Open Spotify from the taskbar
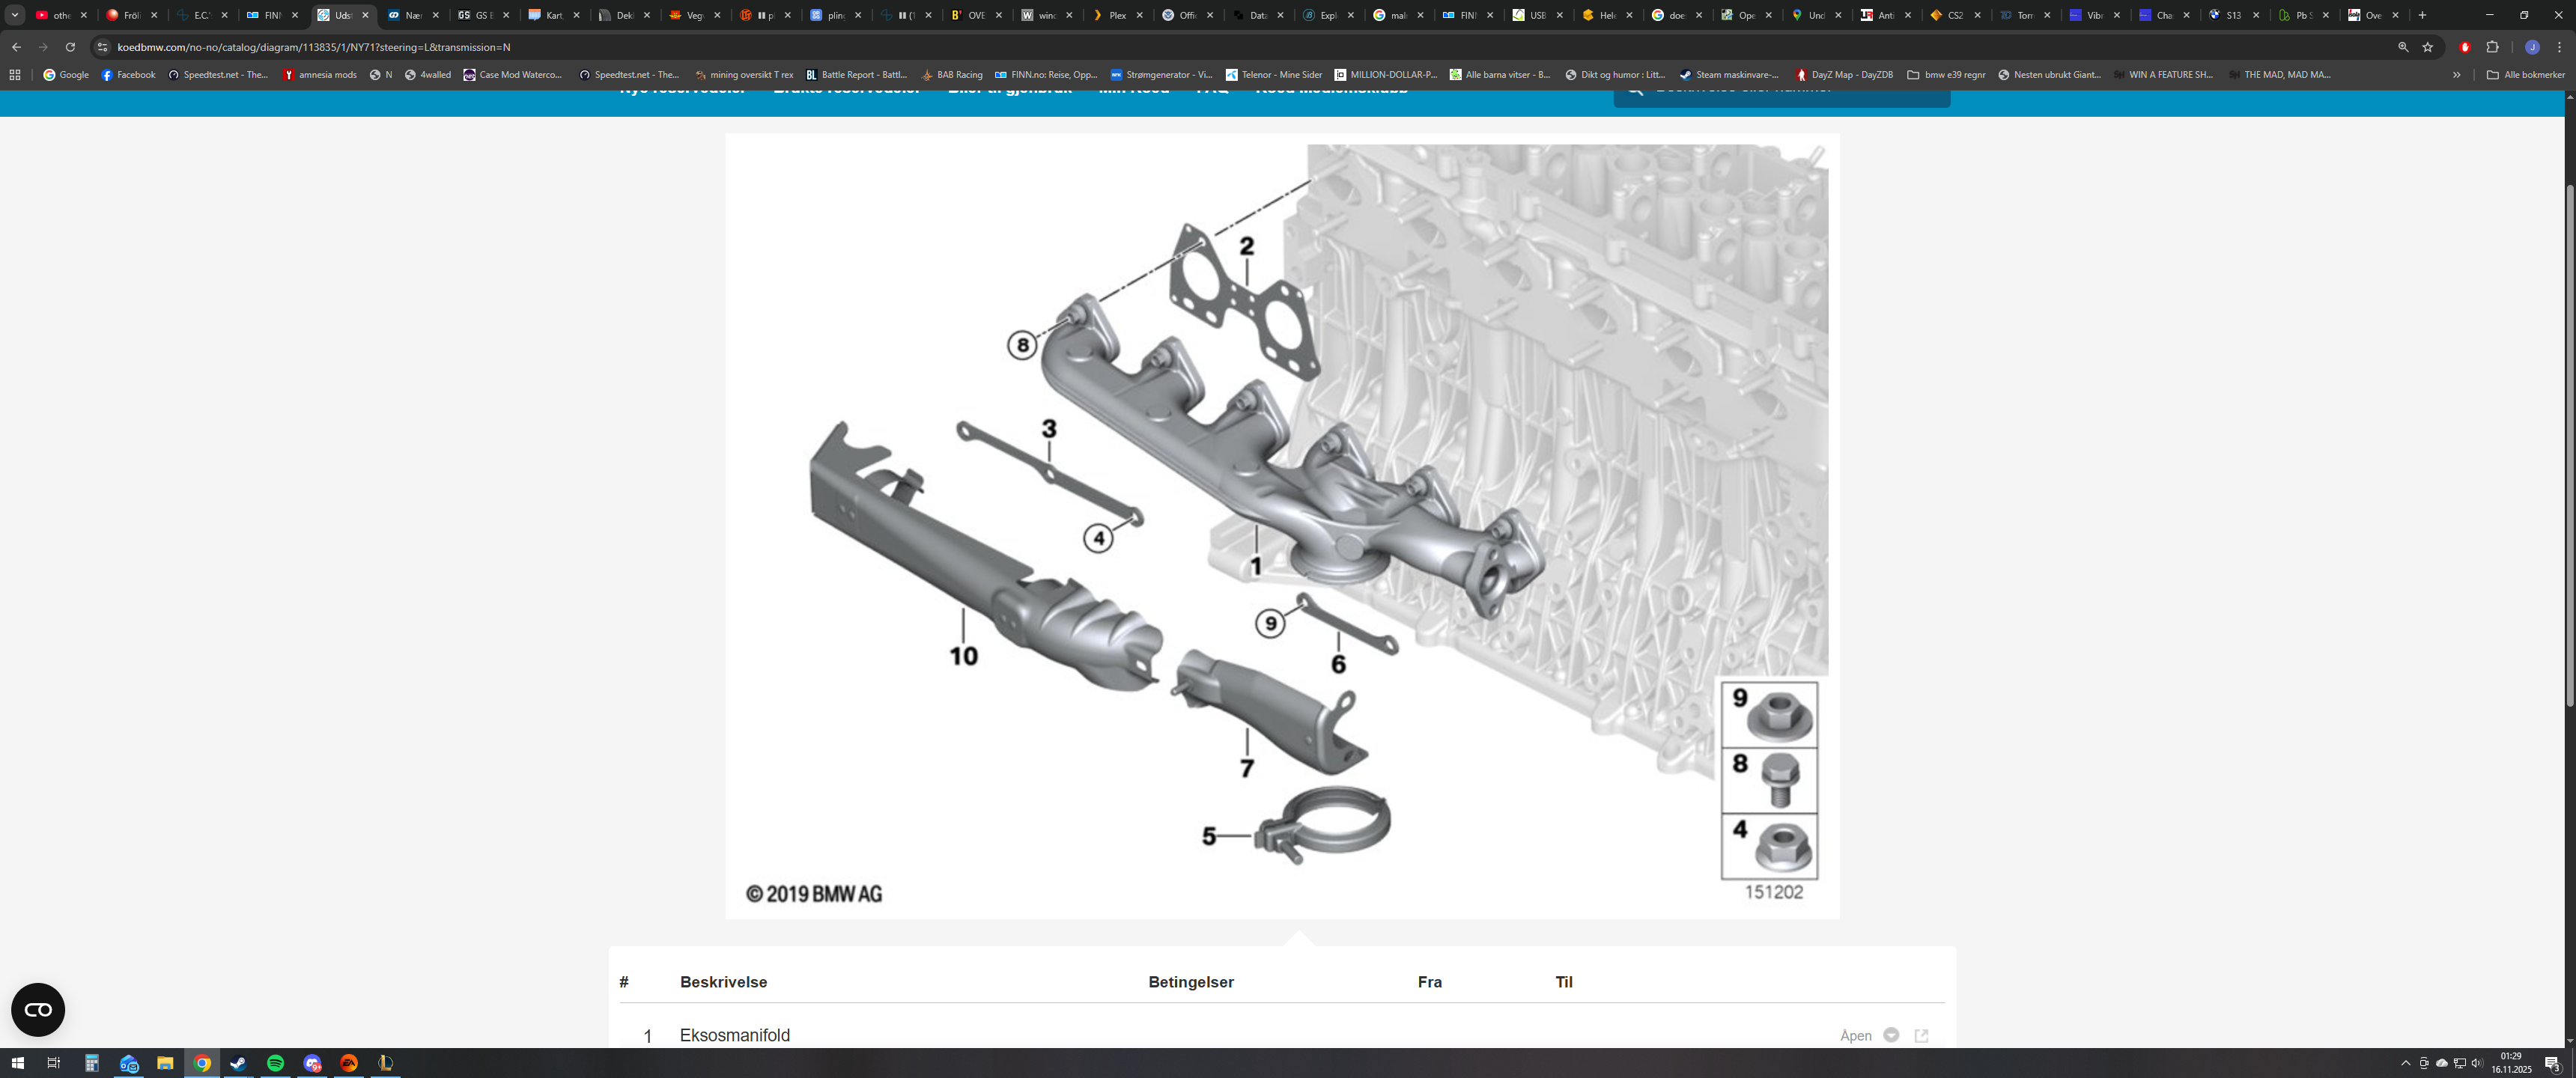The height and width of the screenshot is (1078, 2576). (275, 1063)
